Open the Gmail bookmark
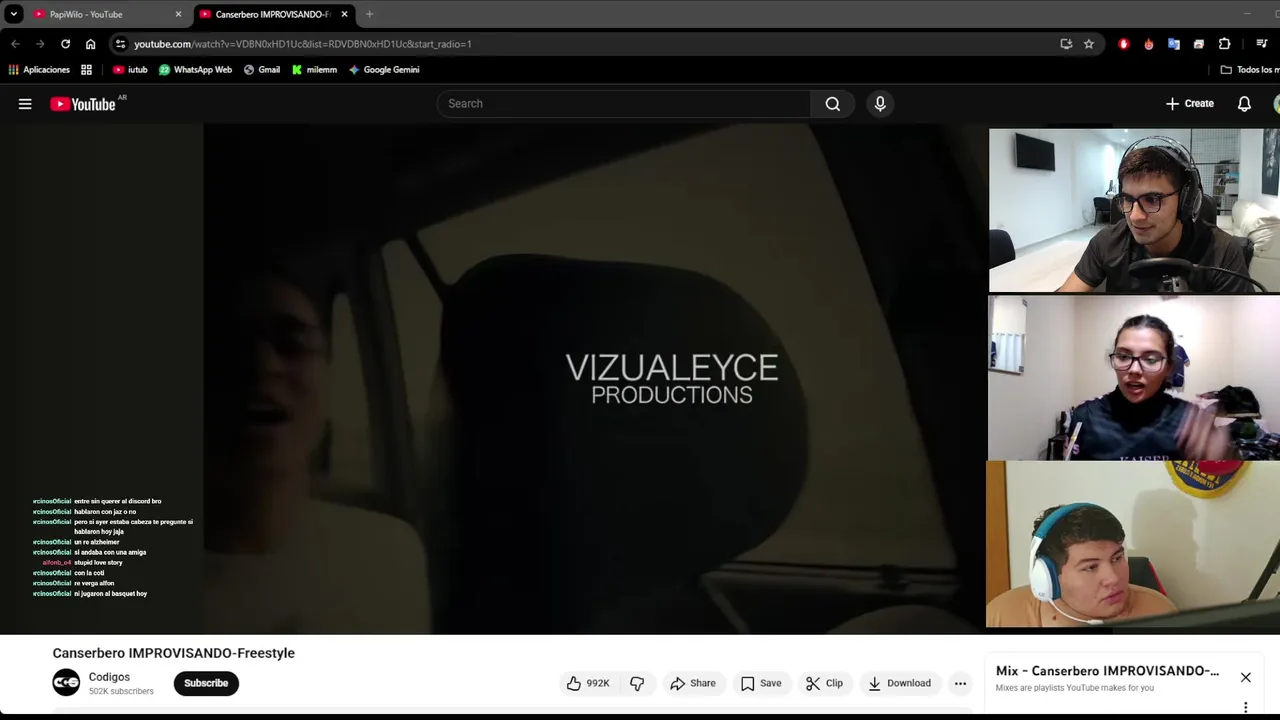Image resolution: width=1280 pixels, height=720 pixels. 261,70
